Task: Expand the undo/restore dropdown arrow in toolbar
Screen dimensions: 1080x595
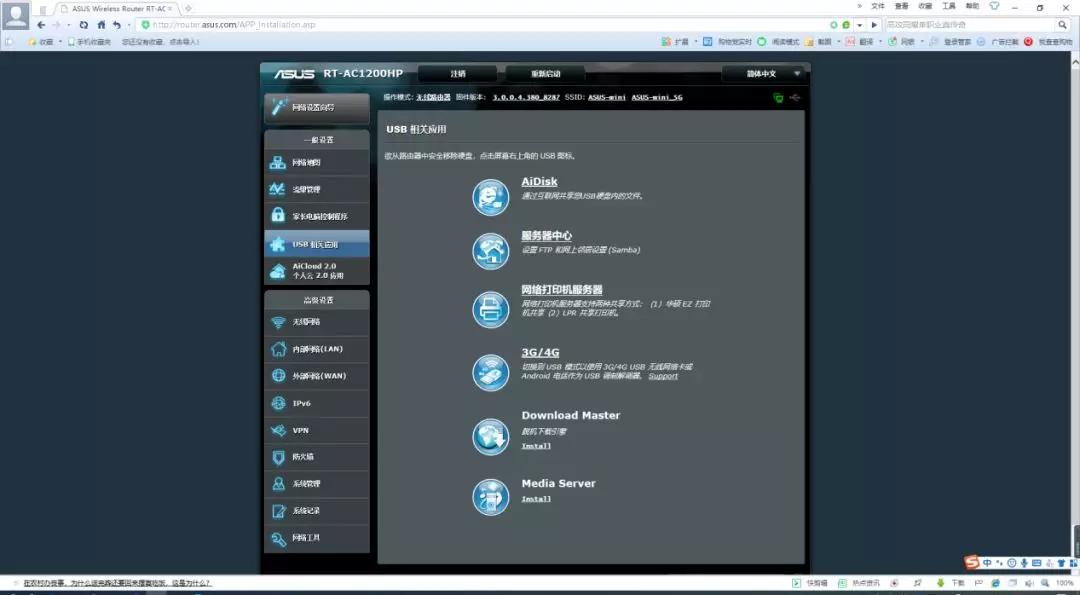Action: (128, 25)
